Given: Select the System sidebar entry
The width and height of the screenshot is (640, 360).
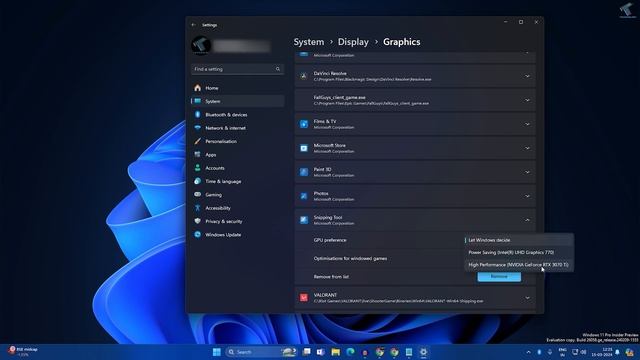Looking at the screenshot, I should coord(238,101).
